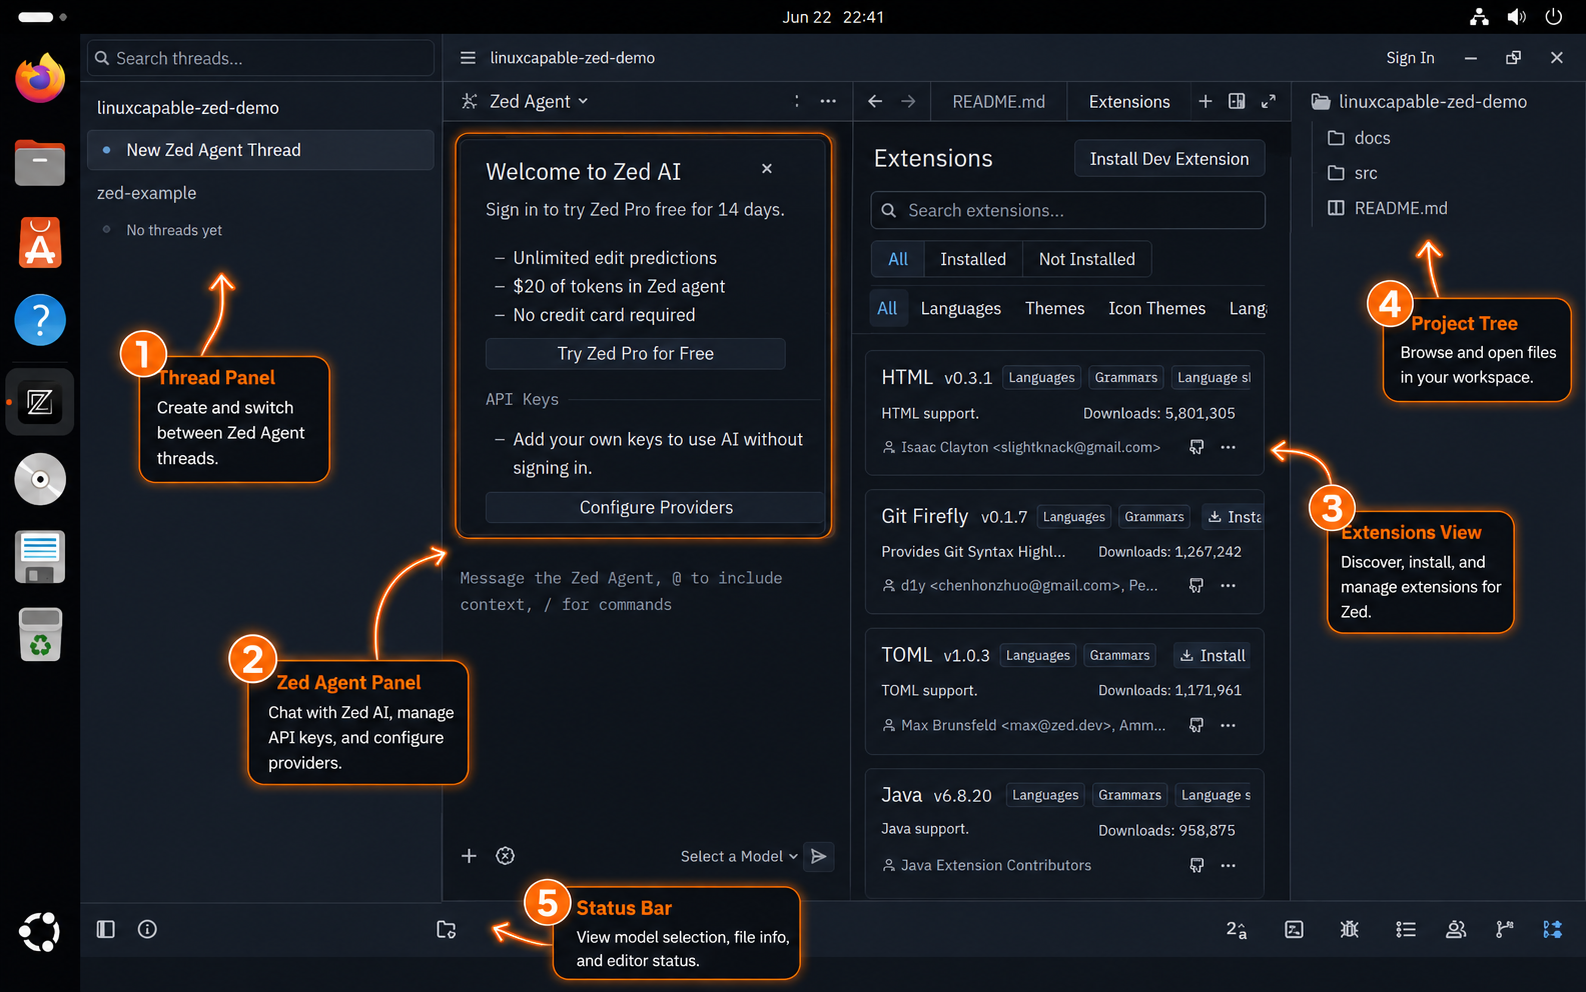
Task: Expand the Zed Agent dropdown
Action: click(x=538, y=101)
